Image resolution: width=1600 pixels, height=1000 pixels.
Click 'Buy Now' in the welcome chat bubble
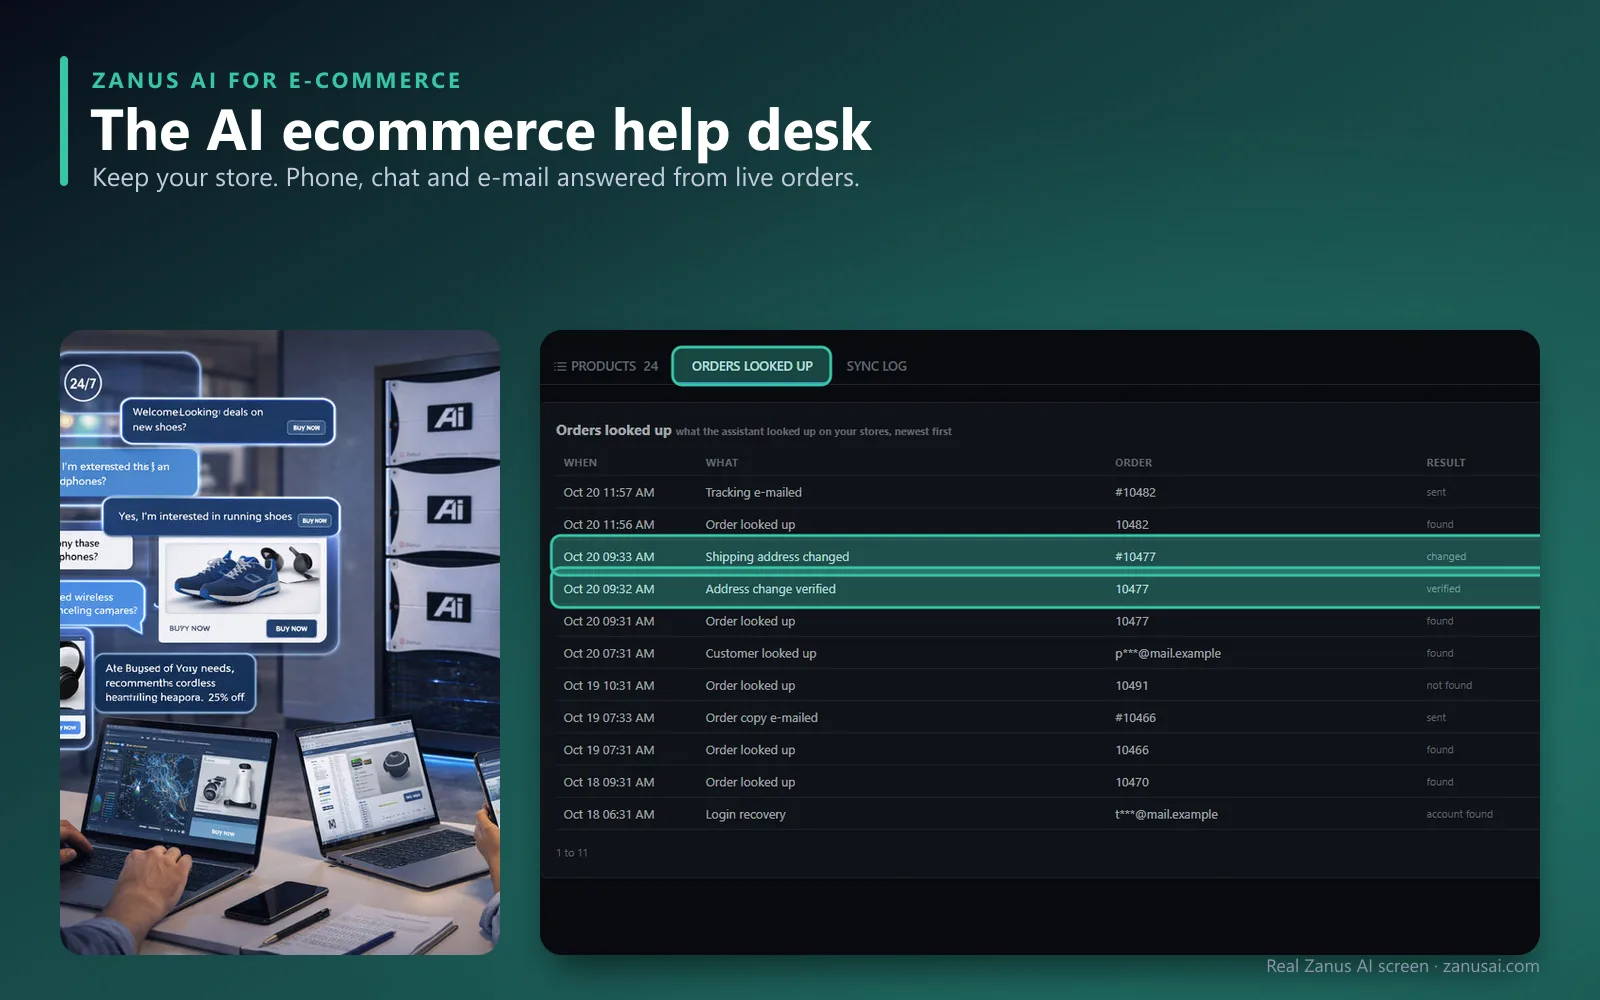click(x=306, y=427)
